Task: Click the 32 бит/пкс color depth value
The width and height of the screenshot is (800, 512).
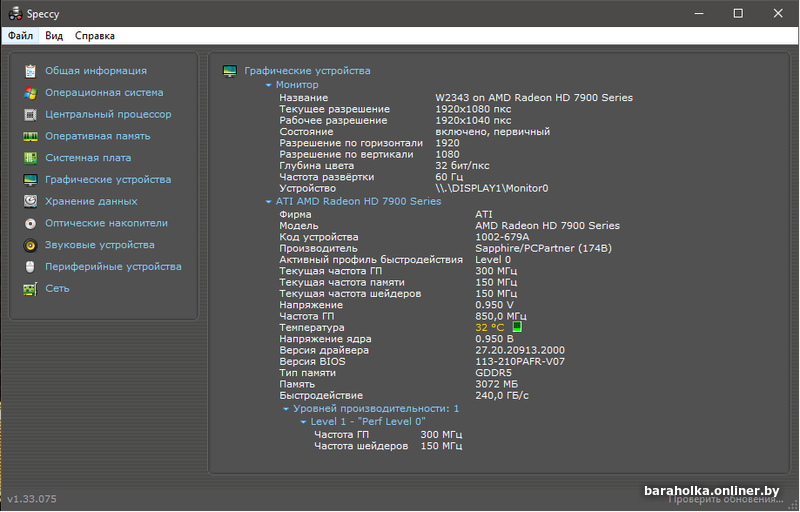Action: 462,166
